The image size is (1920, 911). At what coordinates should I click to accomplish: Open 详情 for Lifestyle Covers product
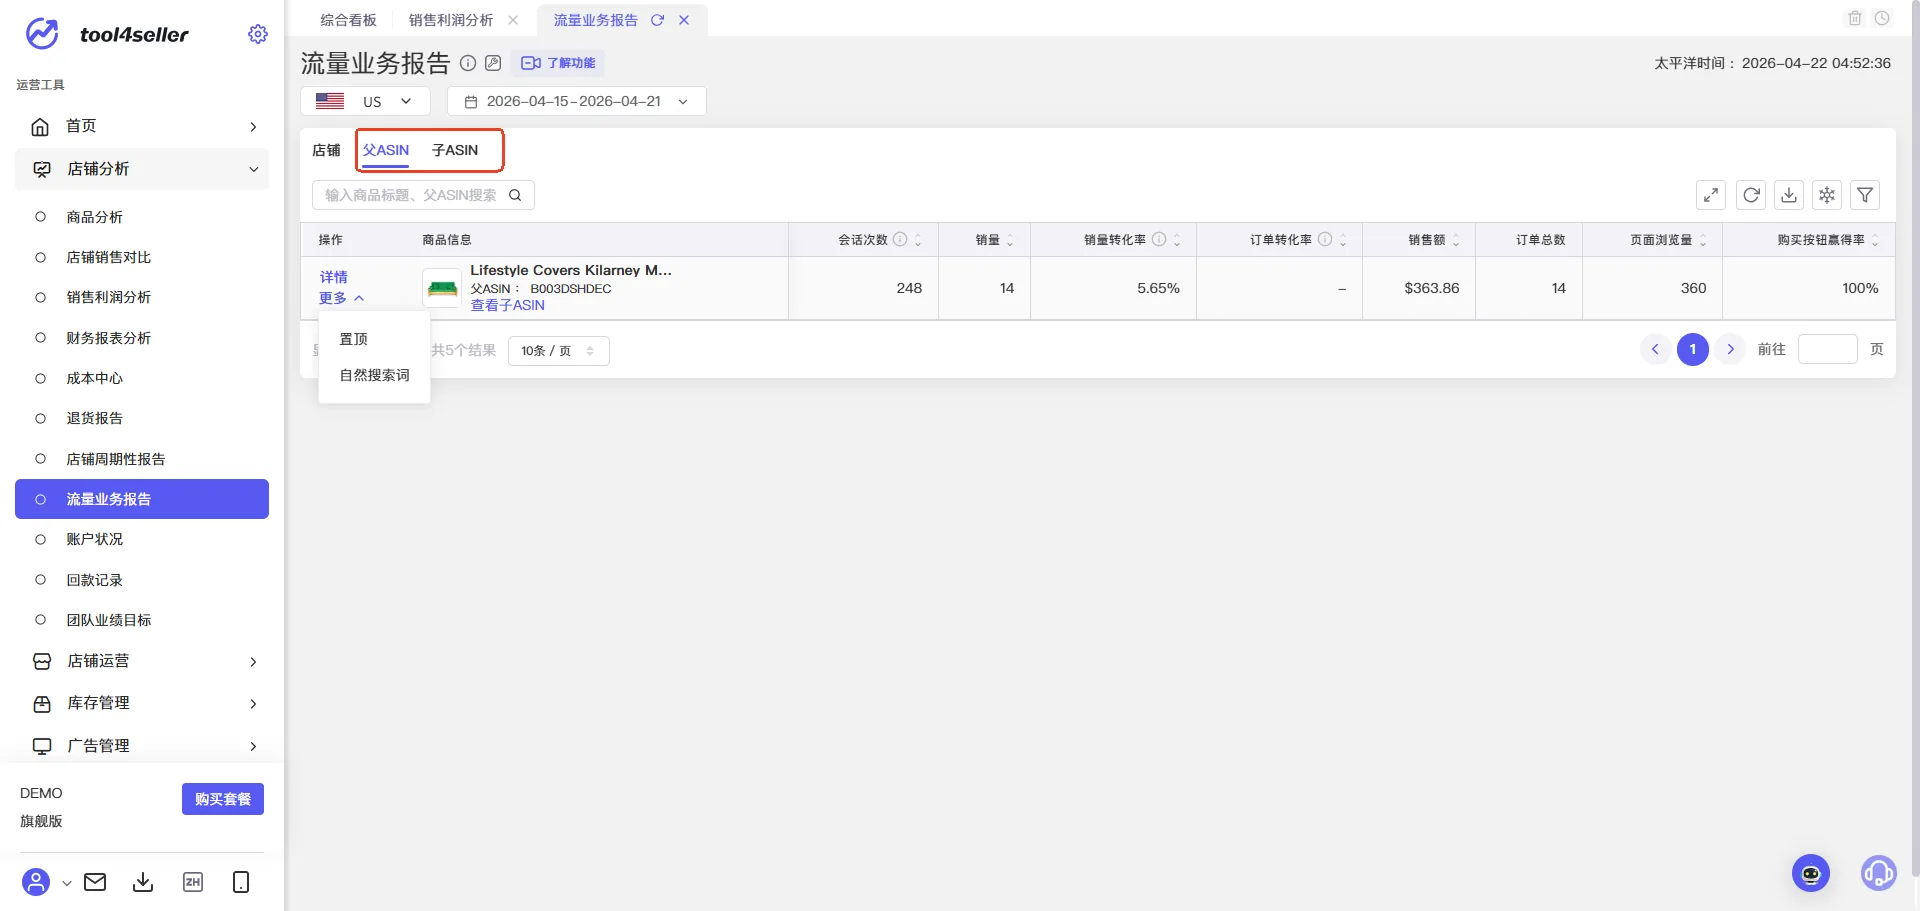334,277
